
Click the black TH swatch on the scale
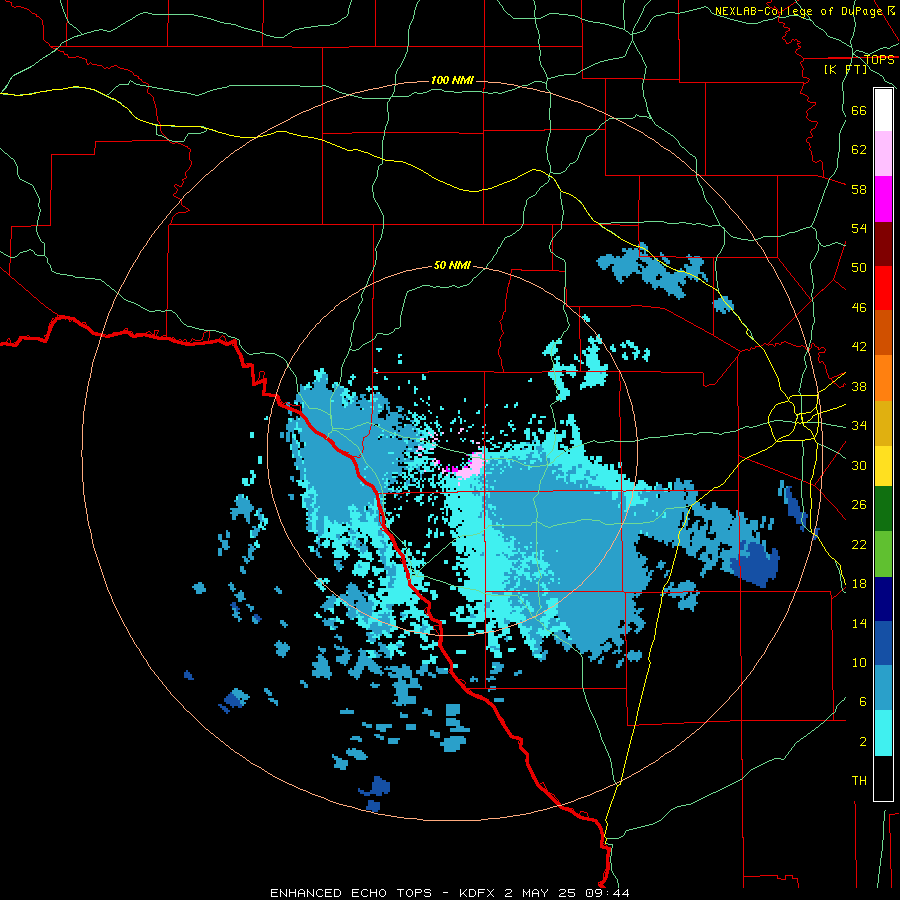coord(883,778)
